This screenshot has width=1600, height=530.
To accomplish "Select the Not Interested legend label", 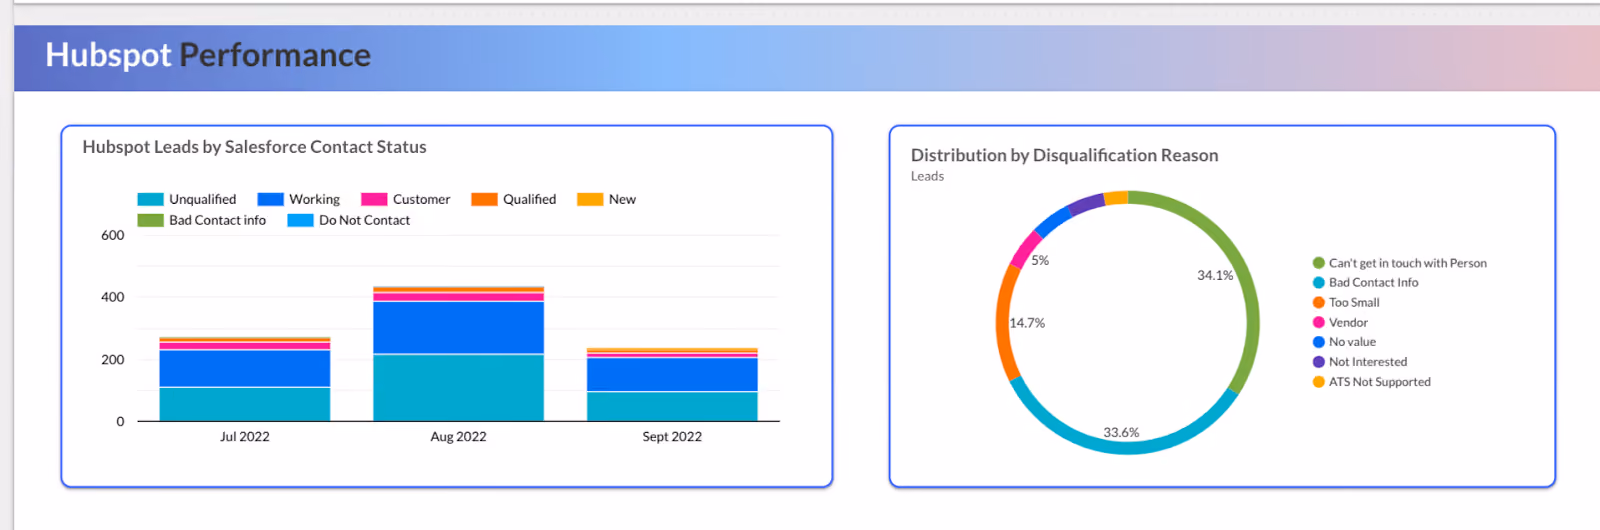I will pyautogui.click(x=1368, y=362).
